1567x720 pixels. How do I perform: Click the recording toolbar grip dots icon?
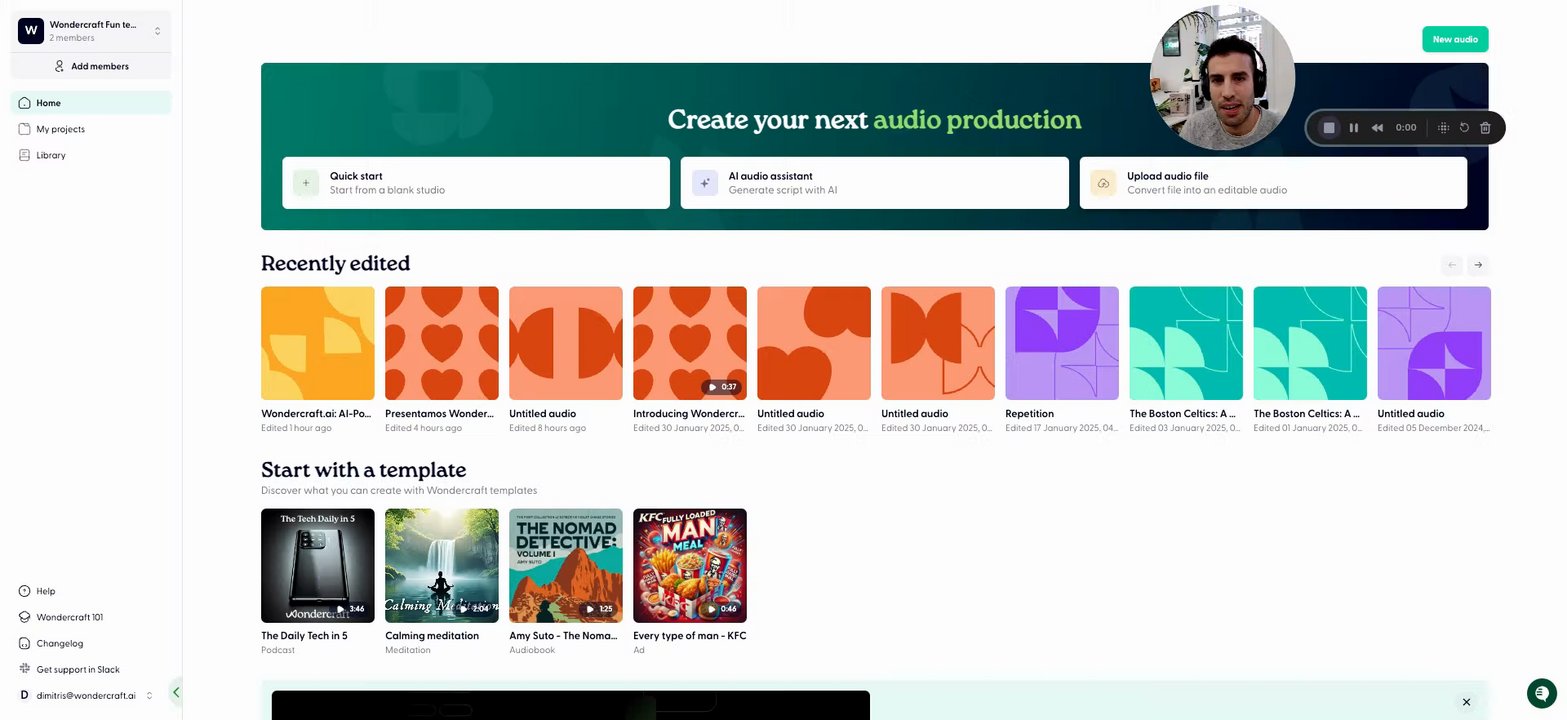coord(1443,128)
